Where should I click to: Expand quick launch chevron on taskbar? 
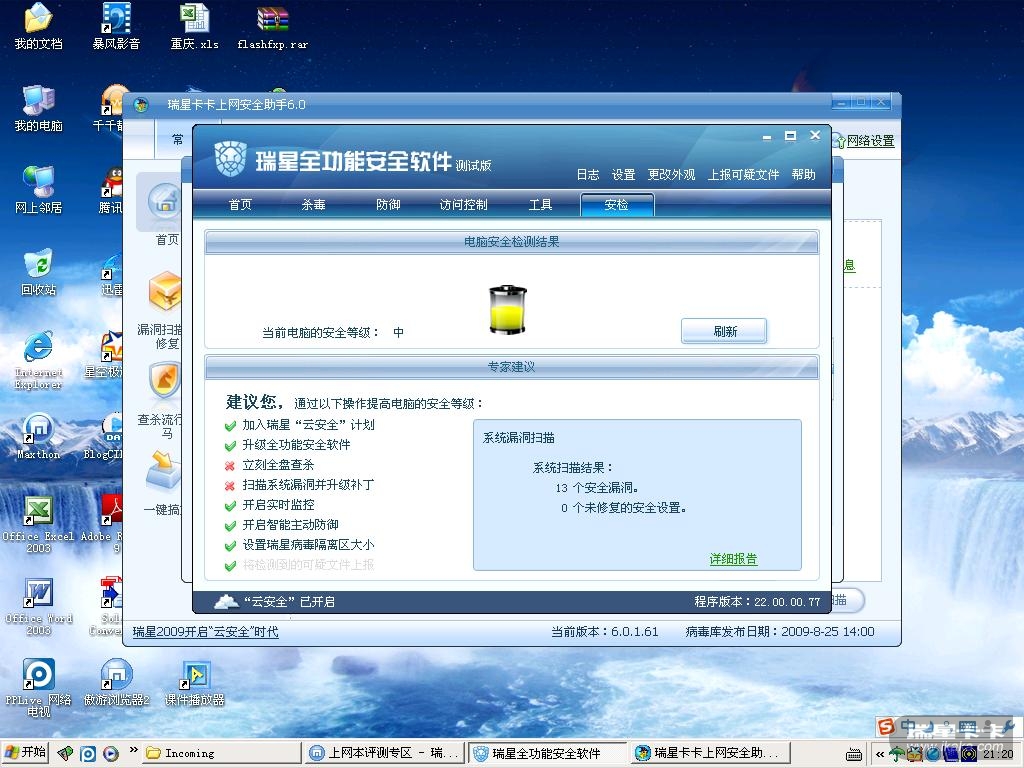click(x=134, y=750)
